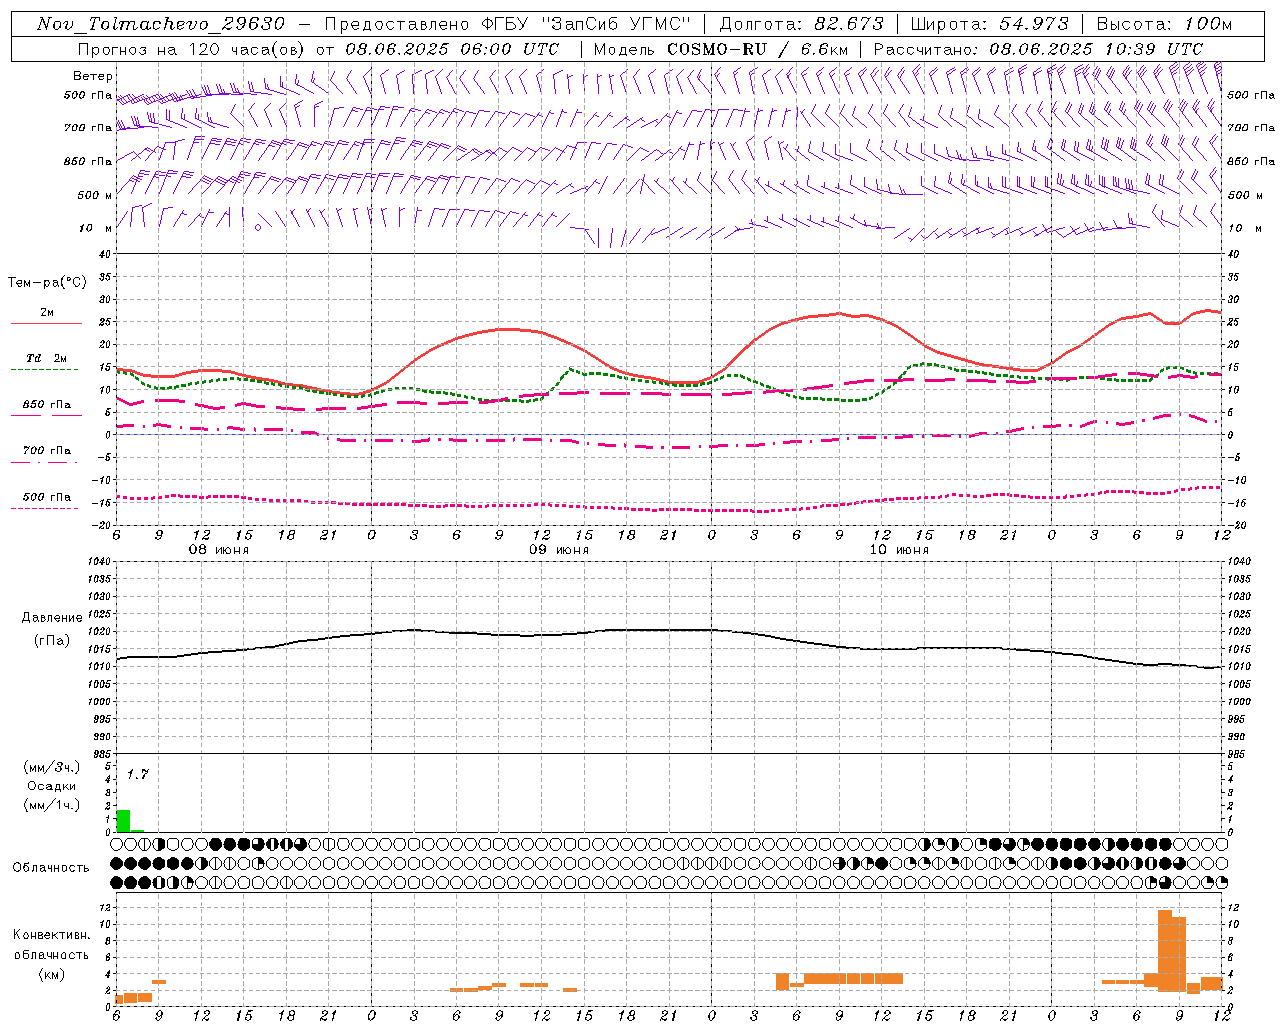Click the Рассчитано: 08.06.2025 10:39 UTC timestamp
Screen dimensions: 1280x1024
[1038, 49]
